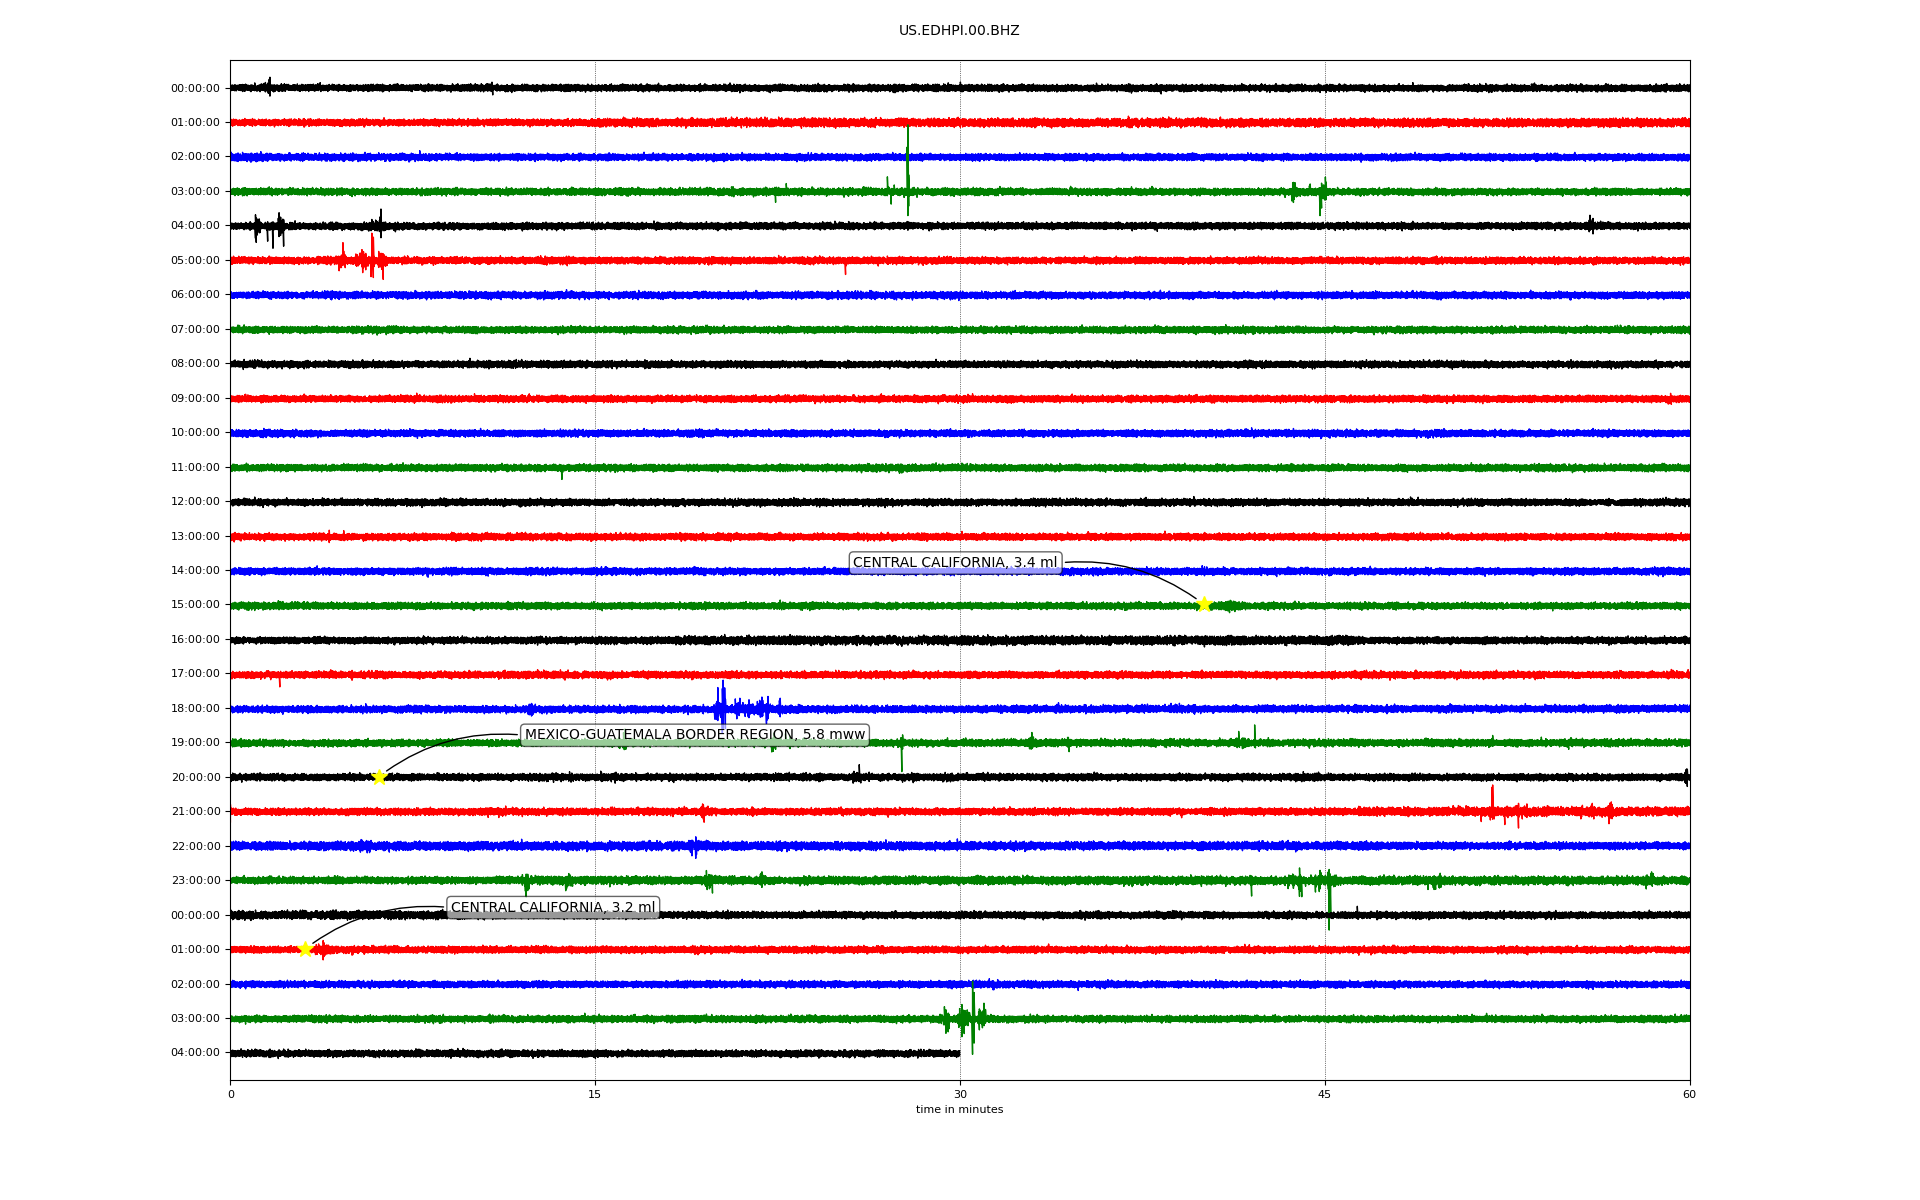
Task: Click the 12:00:00 row time label
Action: click(195, 502)
